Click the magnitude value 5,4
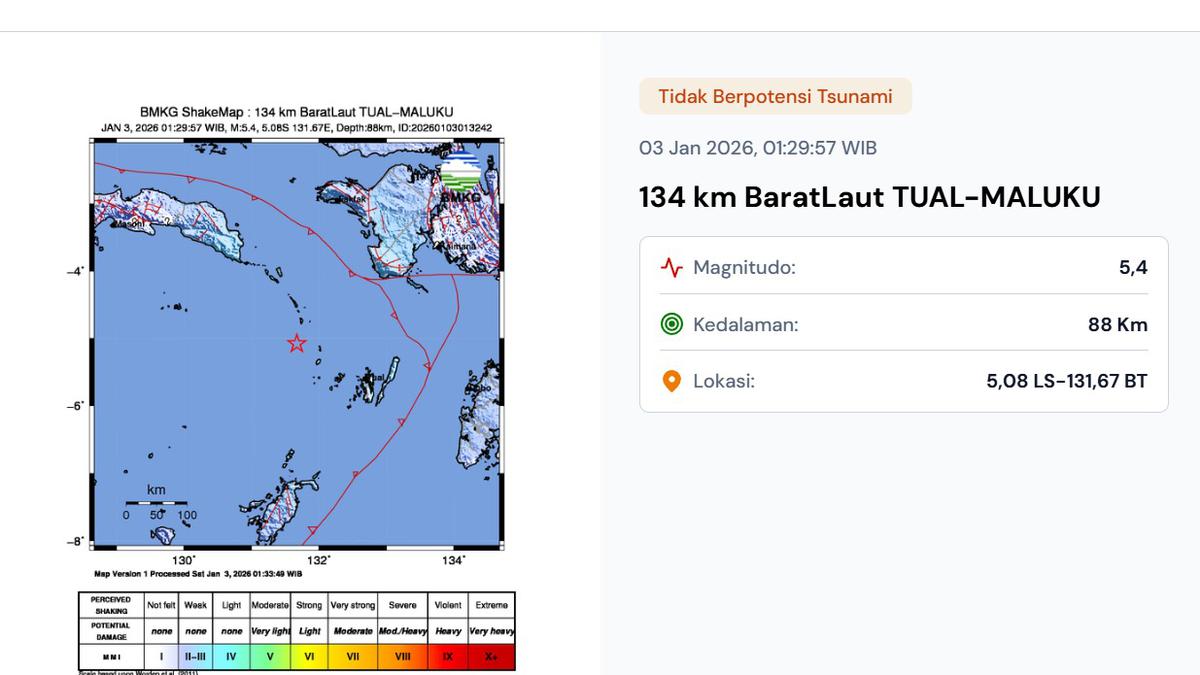The width and height of the screenshot is (1200, 675). [x=1132, y=268]
